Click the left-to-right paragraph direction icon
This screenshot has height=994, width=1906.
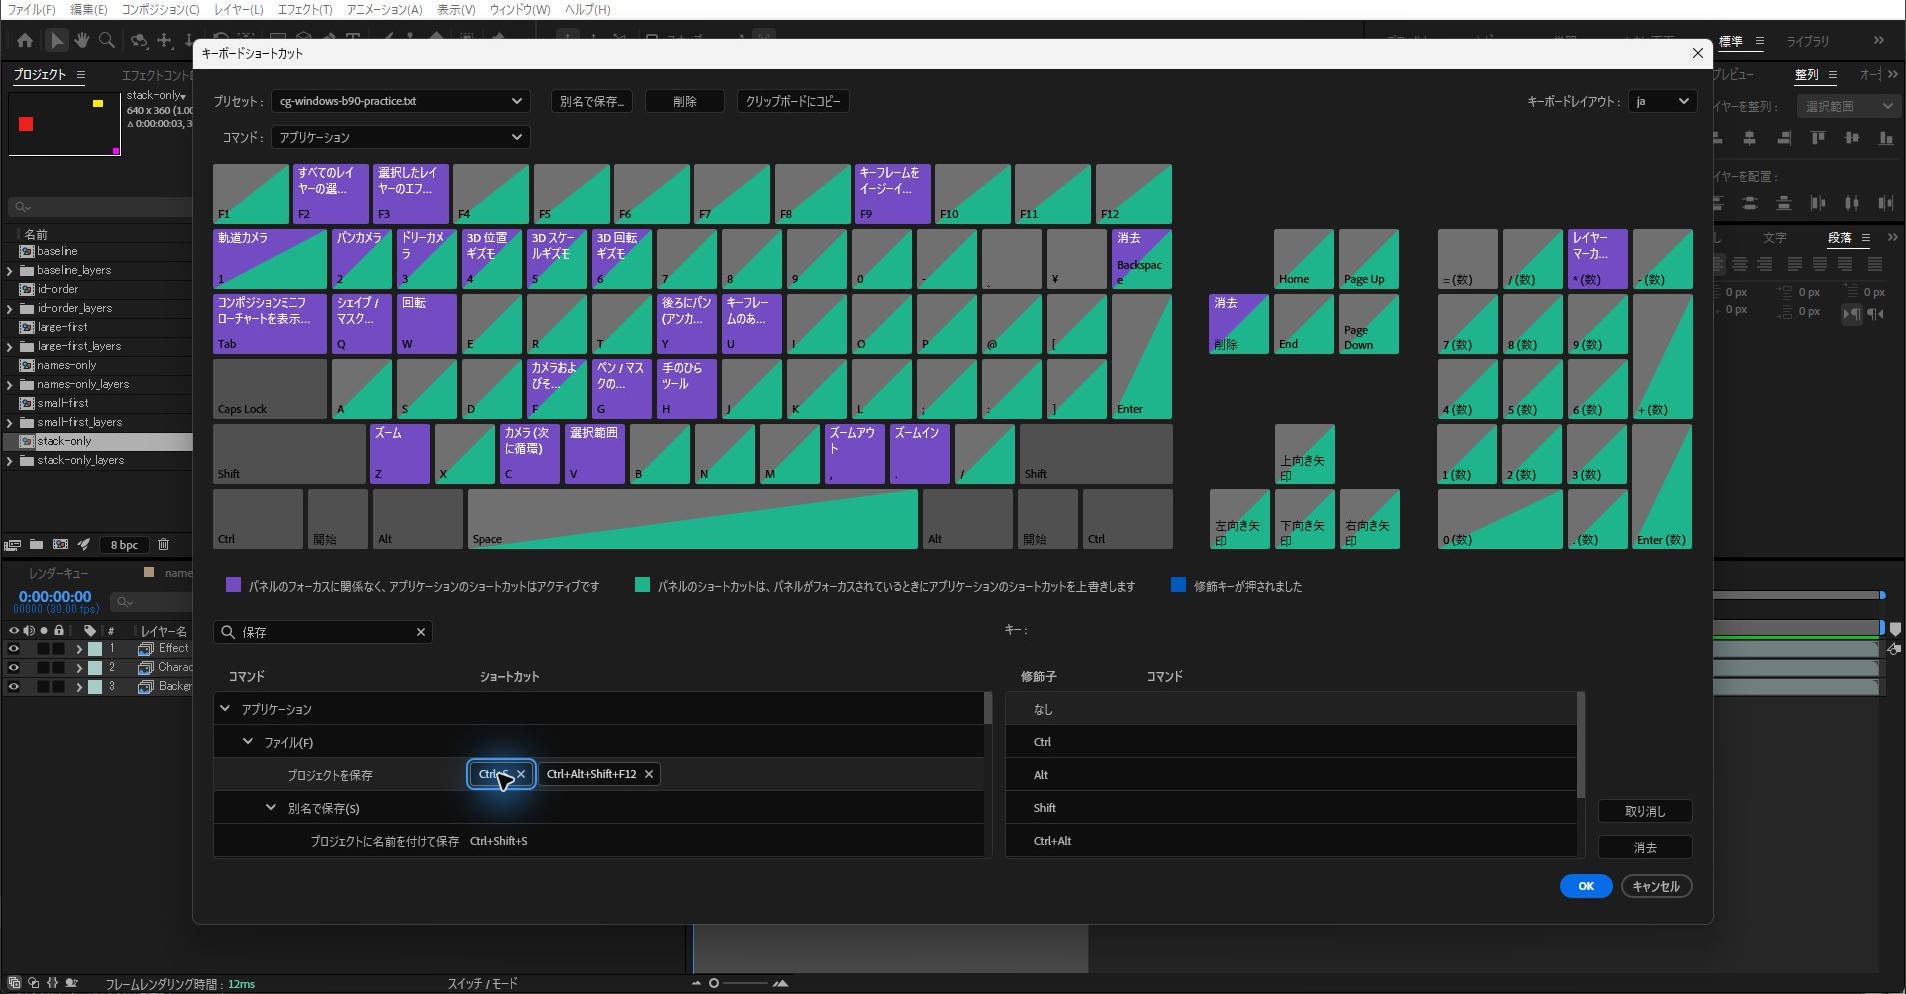[1852, 314]
